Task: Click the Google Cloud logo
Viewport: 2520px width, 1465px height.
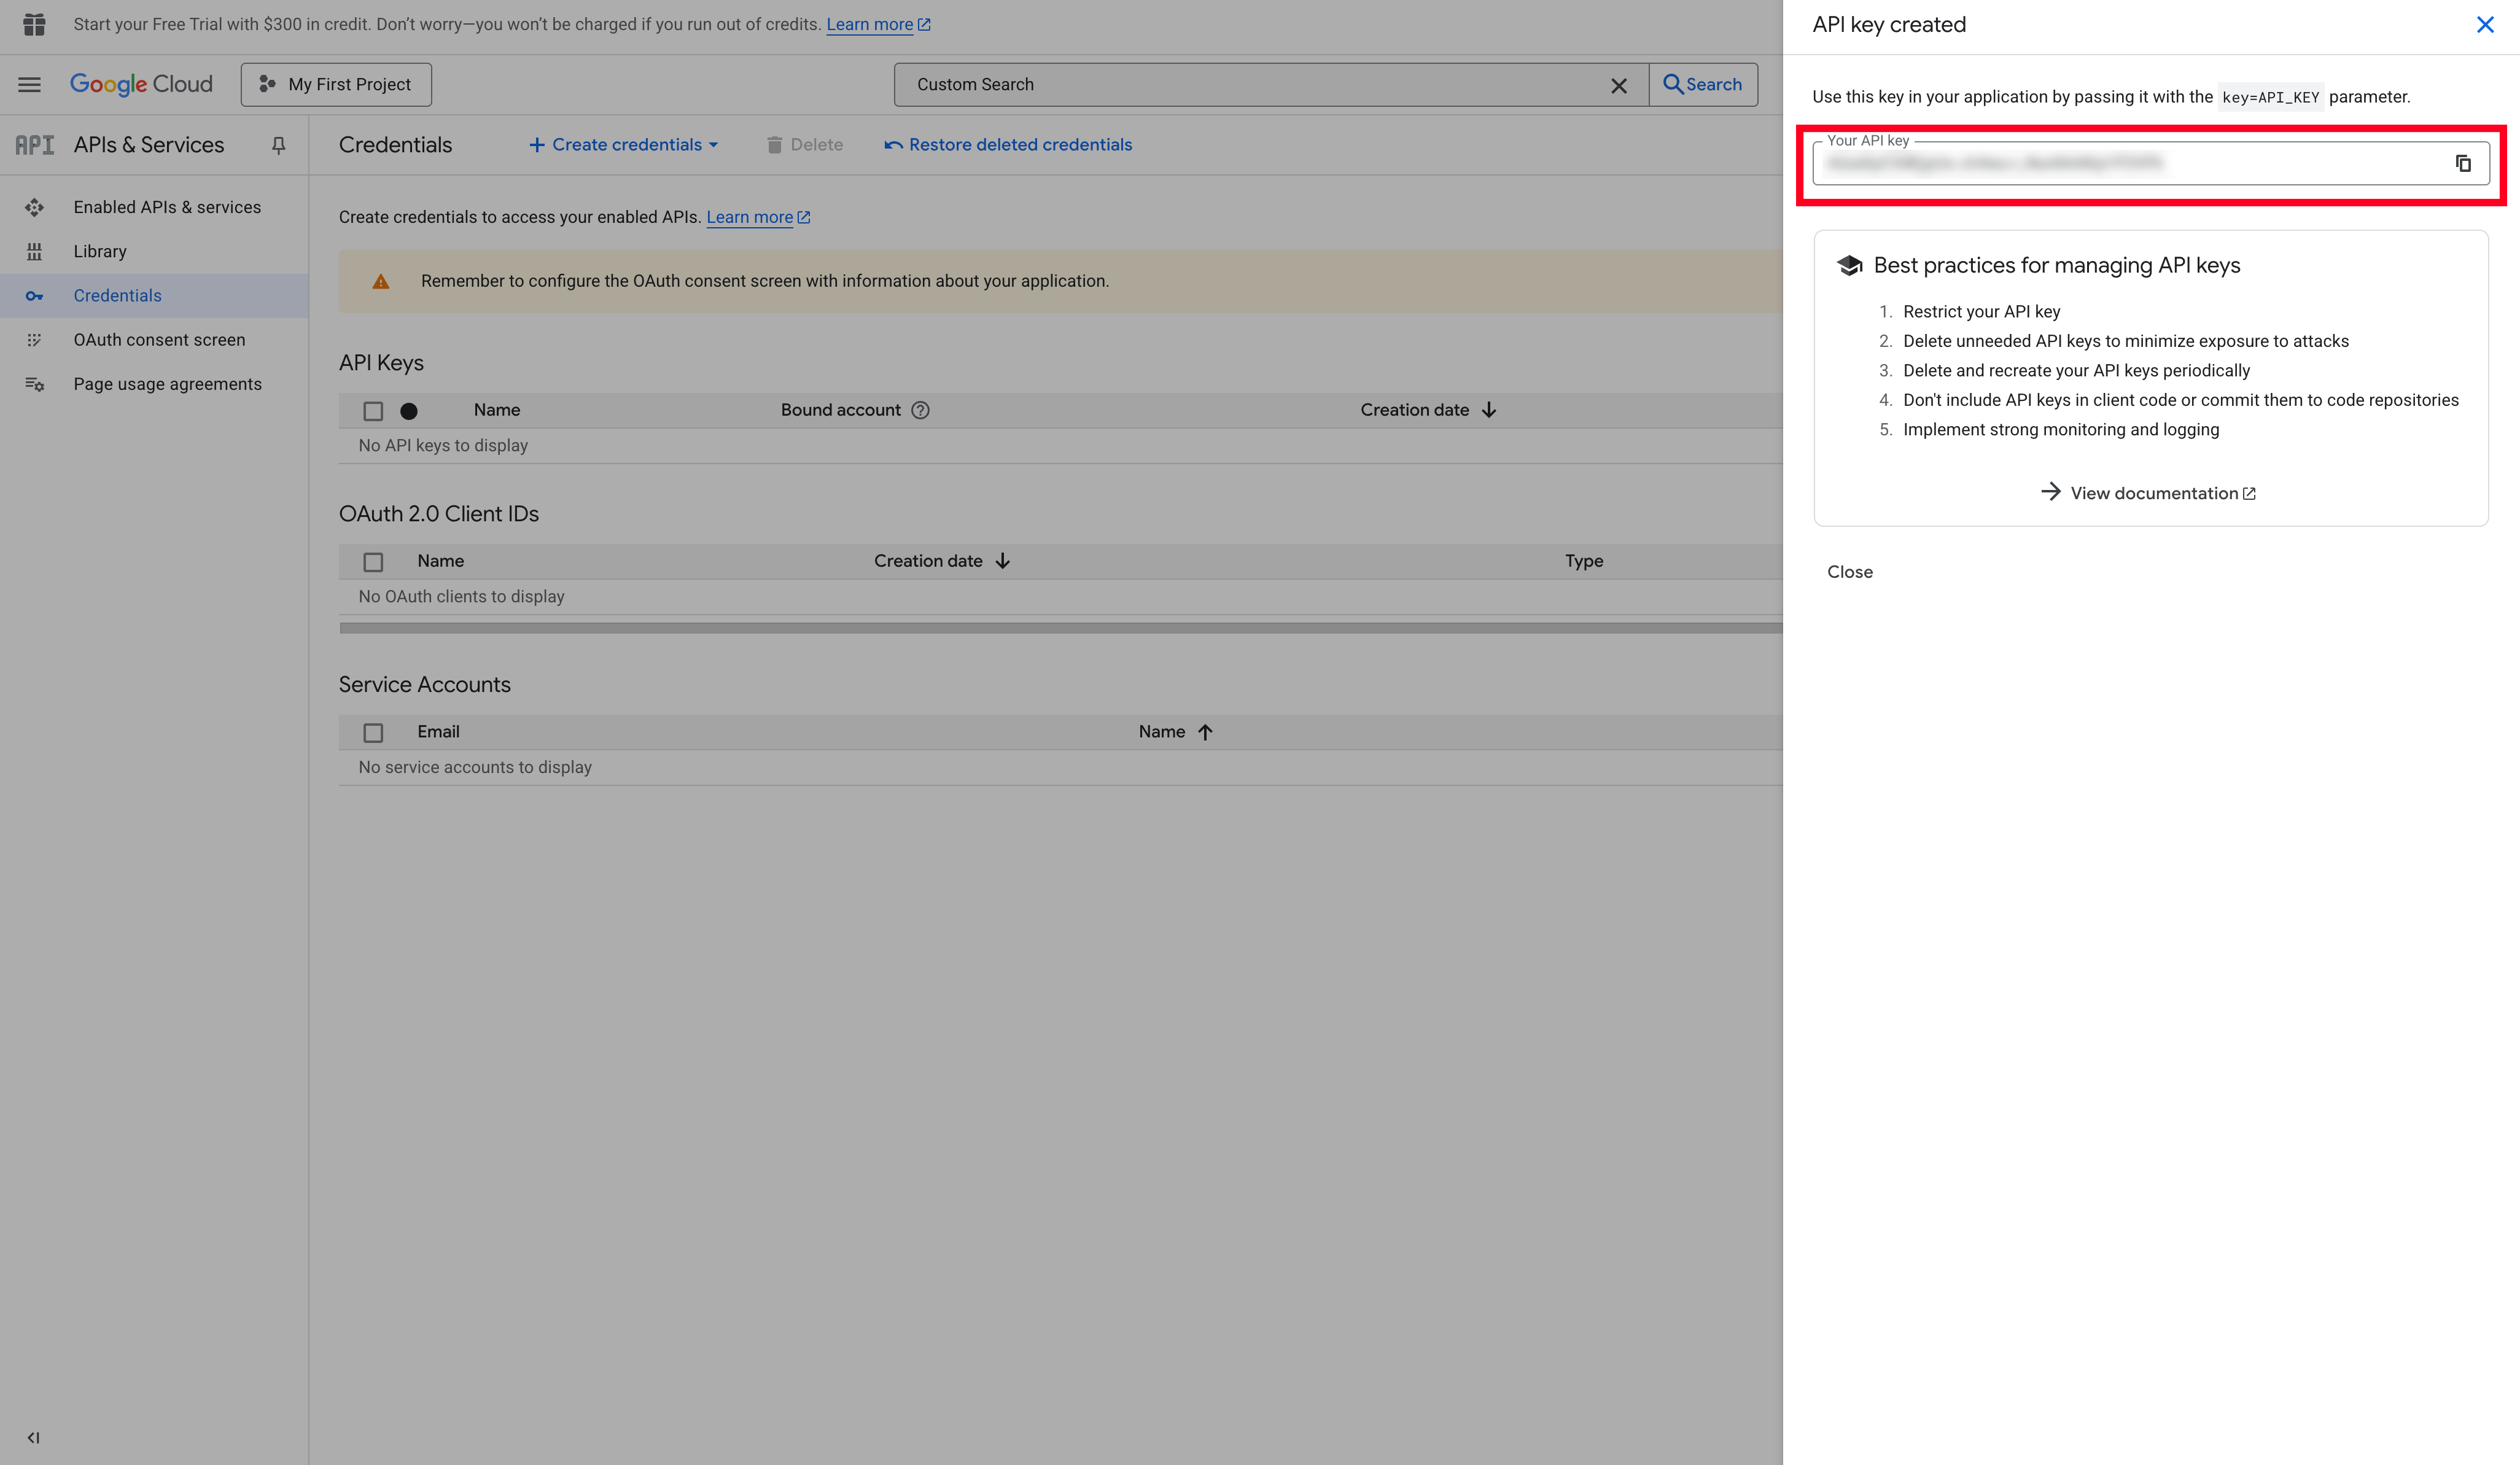Action: [141, 85]
